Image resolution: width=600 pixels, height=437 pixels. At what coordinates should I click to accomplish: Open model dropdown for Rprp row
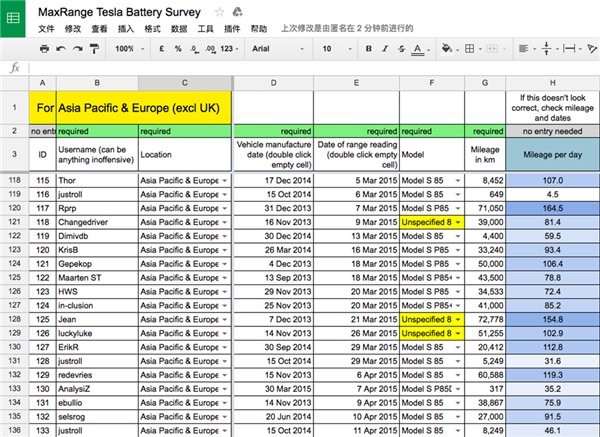[x=458, y=208]
